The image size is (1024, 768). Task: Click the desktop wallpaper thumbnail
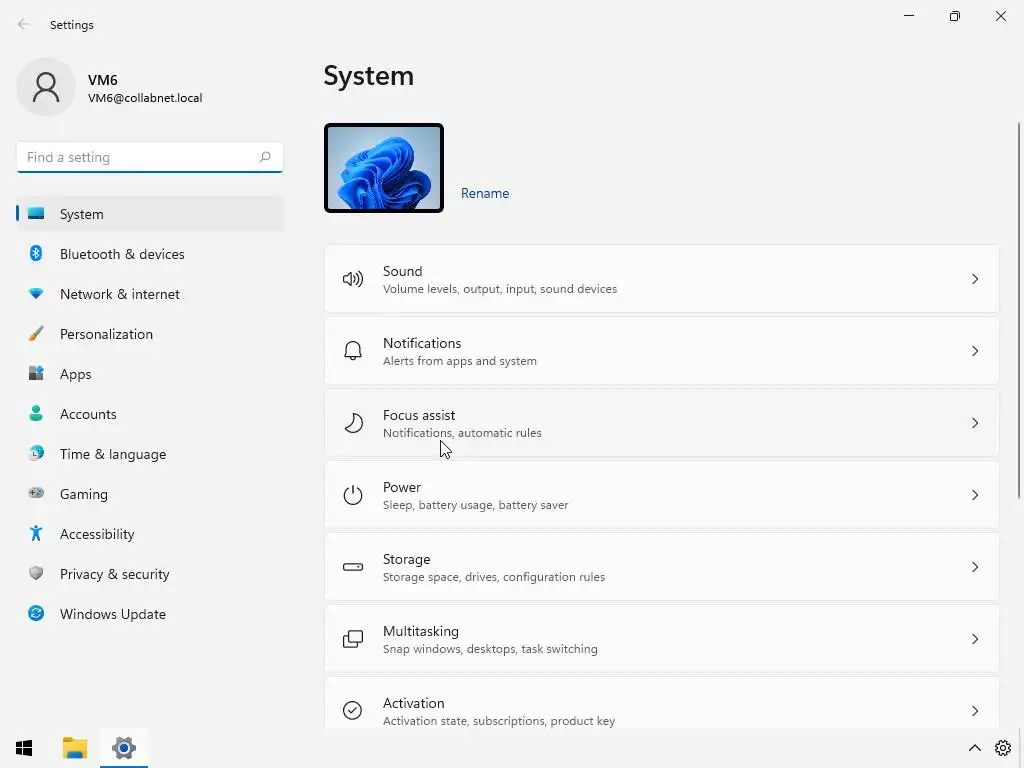point(383,168)
